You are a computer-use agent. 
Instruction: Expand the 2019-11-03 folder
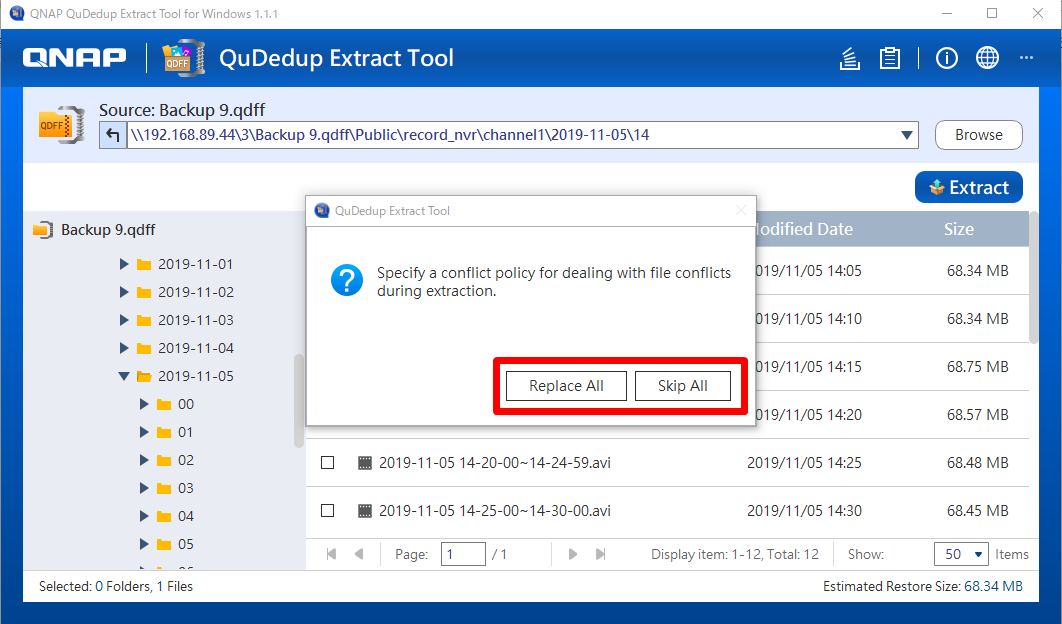tap(124, 320)
